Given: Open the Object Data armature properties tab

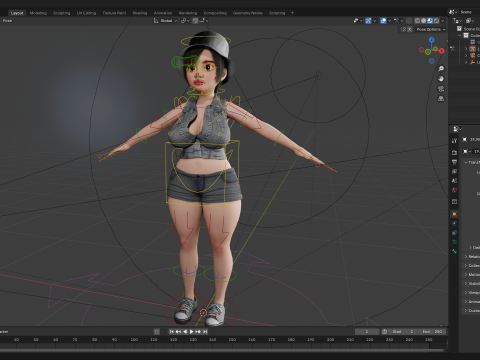Looking at the screenshot, I should 454,242.
